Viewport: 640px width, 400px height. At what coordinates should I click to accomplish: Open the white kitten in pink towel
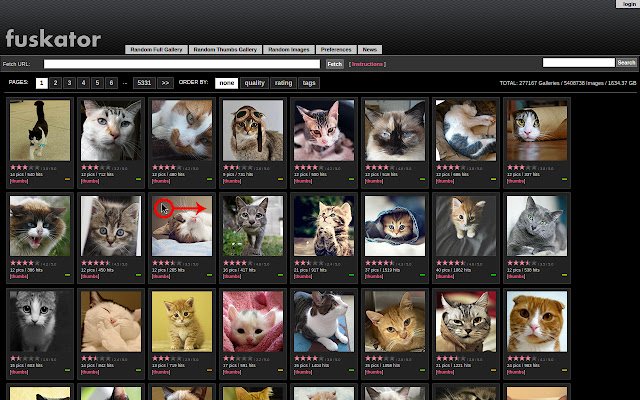coord(253,321)
